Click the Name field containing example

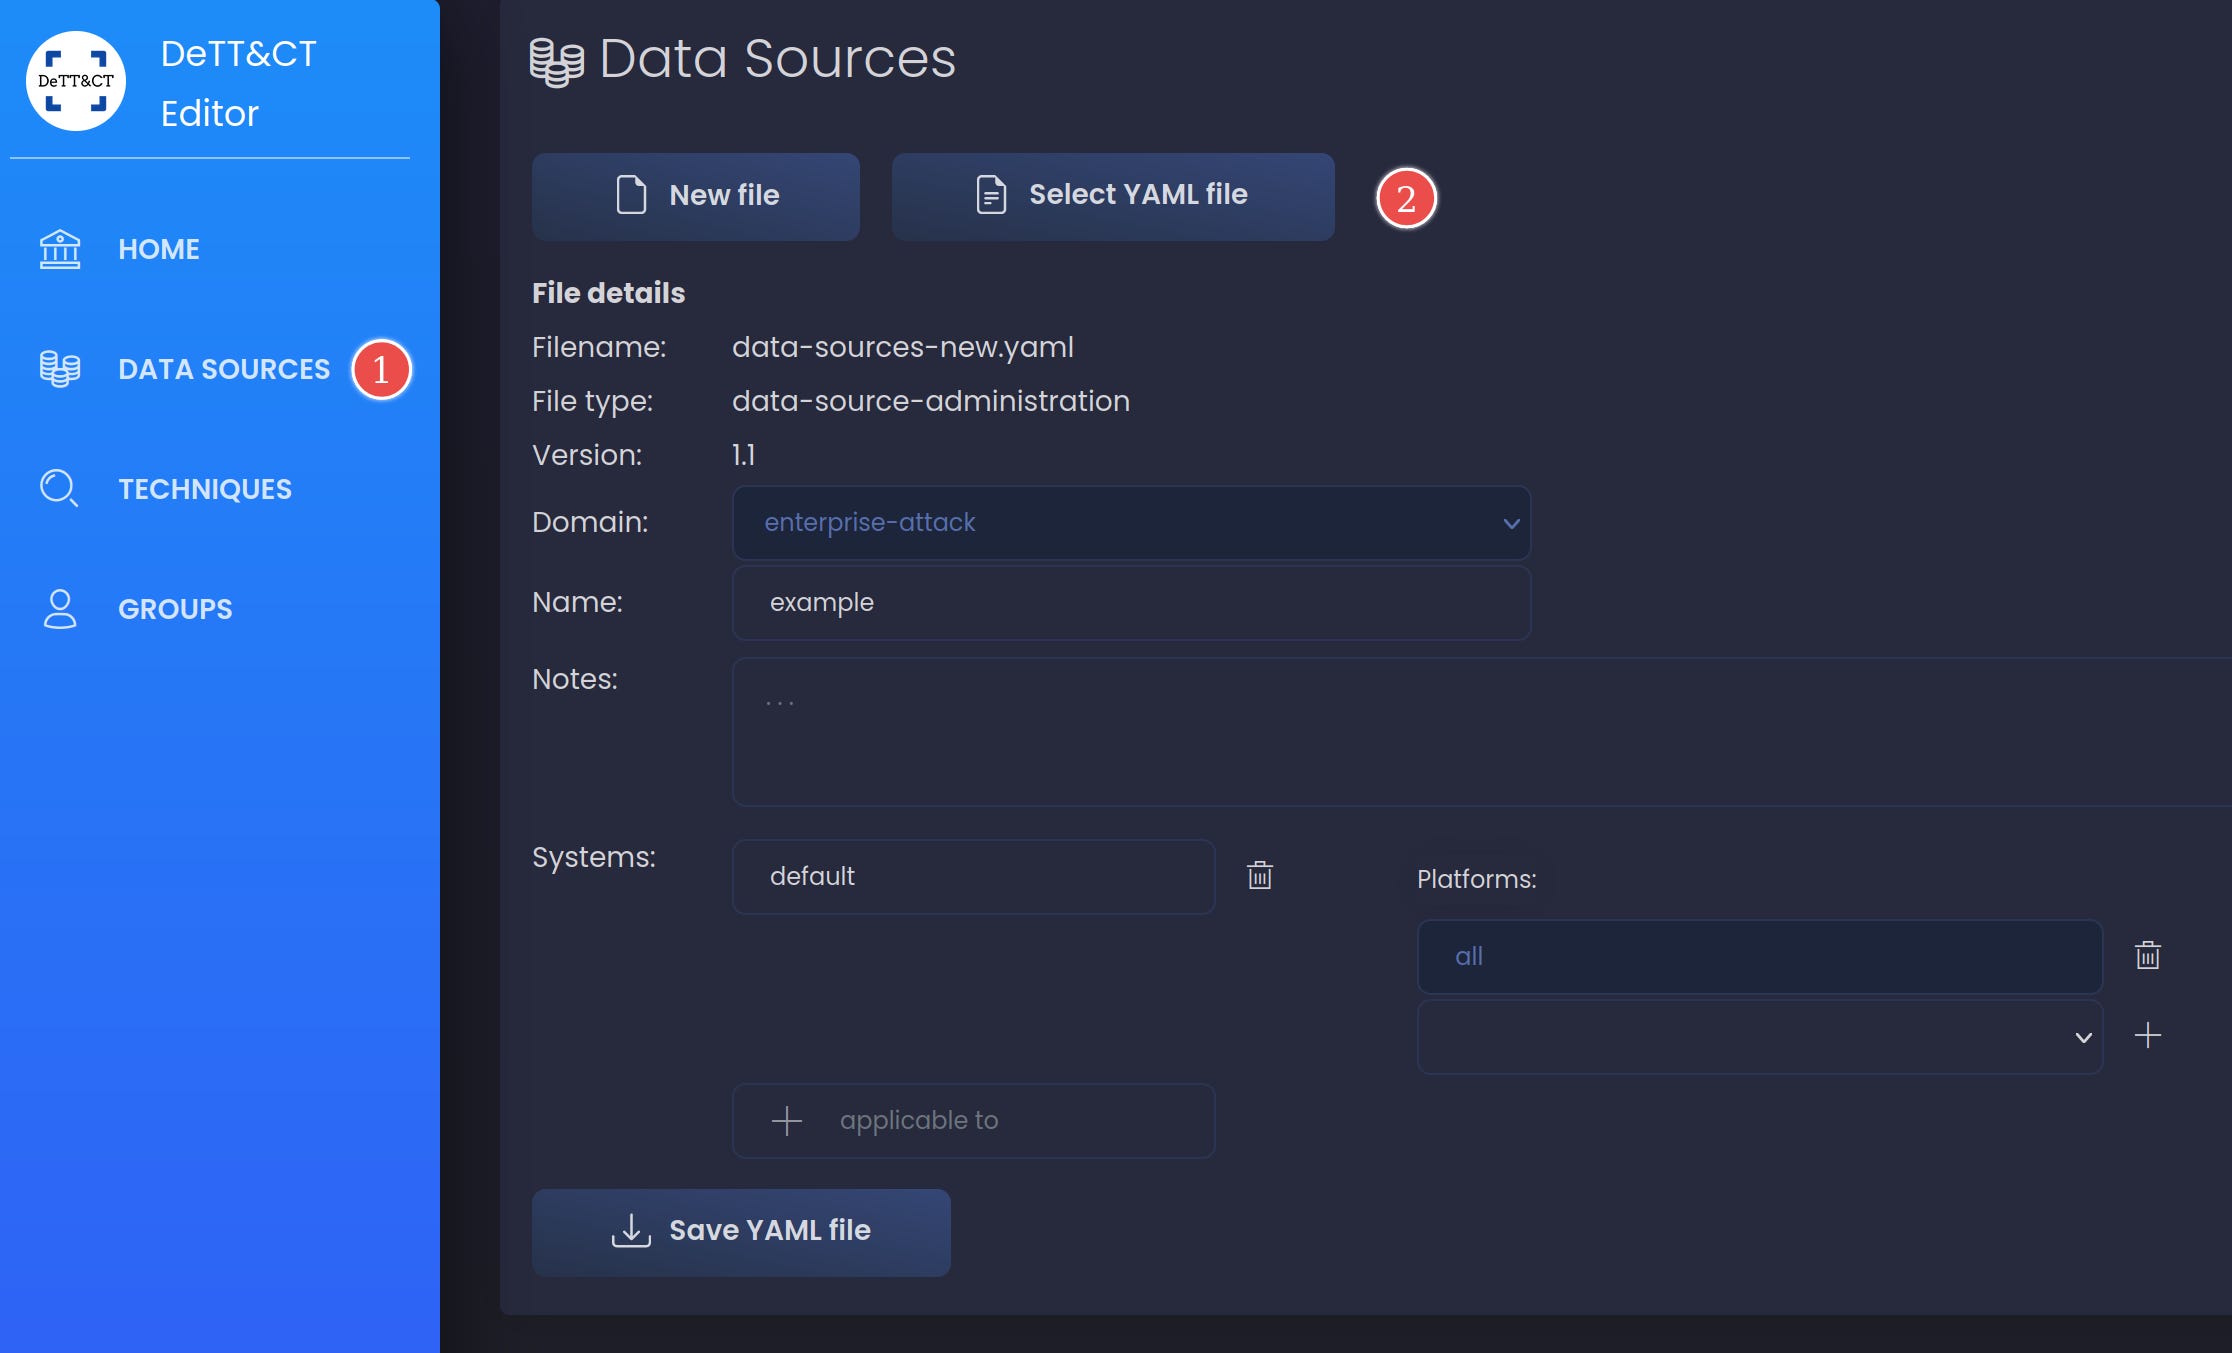coord(1130,602)
